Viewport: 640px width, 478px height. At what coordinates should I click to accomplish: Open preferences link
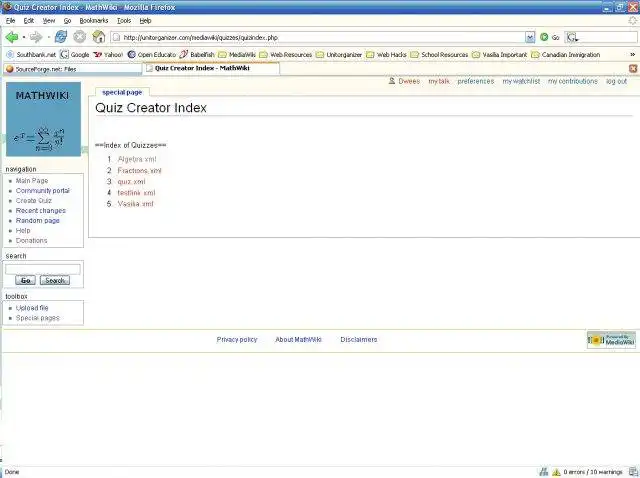point(476,81)
